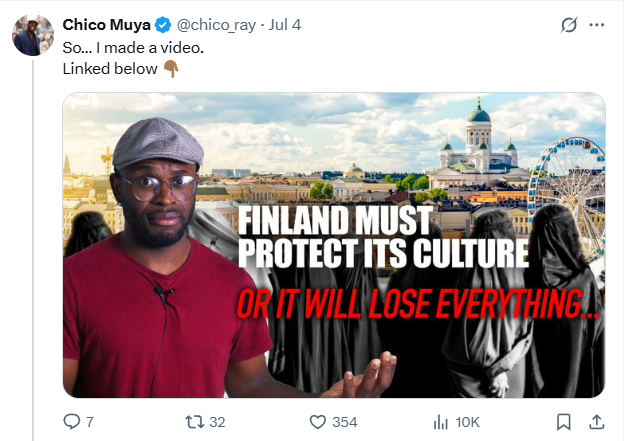Click the blue verified badge

pyautogui.click(x=162, y=24)
